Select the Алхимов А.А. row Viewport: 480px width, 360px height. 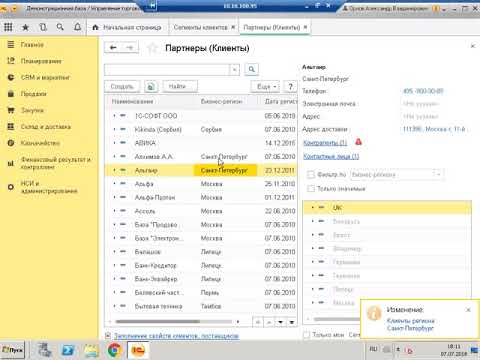click(201, 156)
